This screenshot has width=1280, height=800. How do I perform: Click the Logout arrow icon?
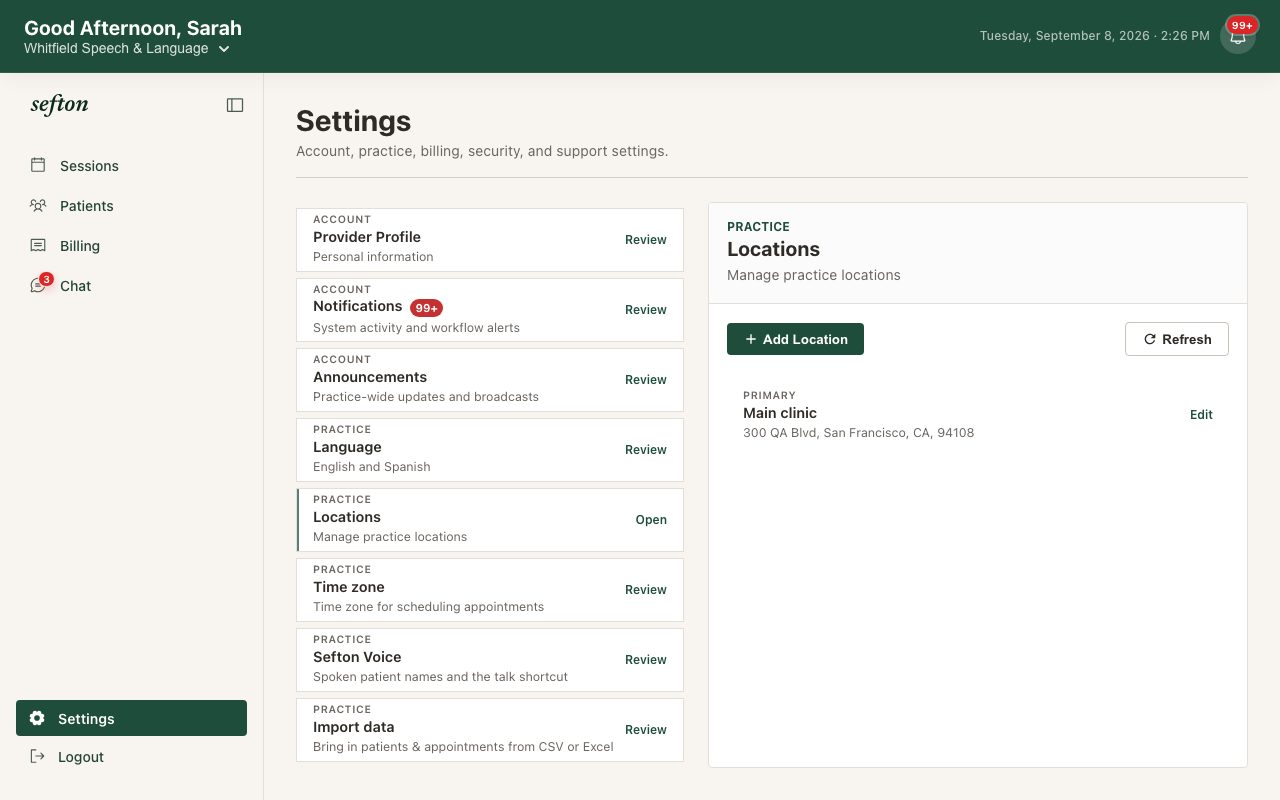pyautogui.click(x=38, y=756)
